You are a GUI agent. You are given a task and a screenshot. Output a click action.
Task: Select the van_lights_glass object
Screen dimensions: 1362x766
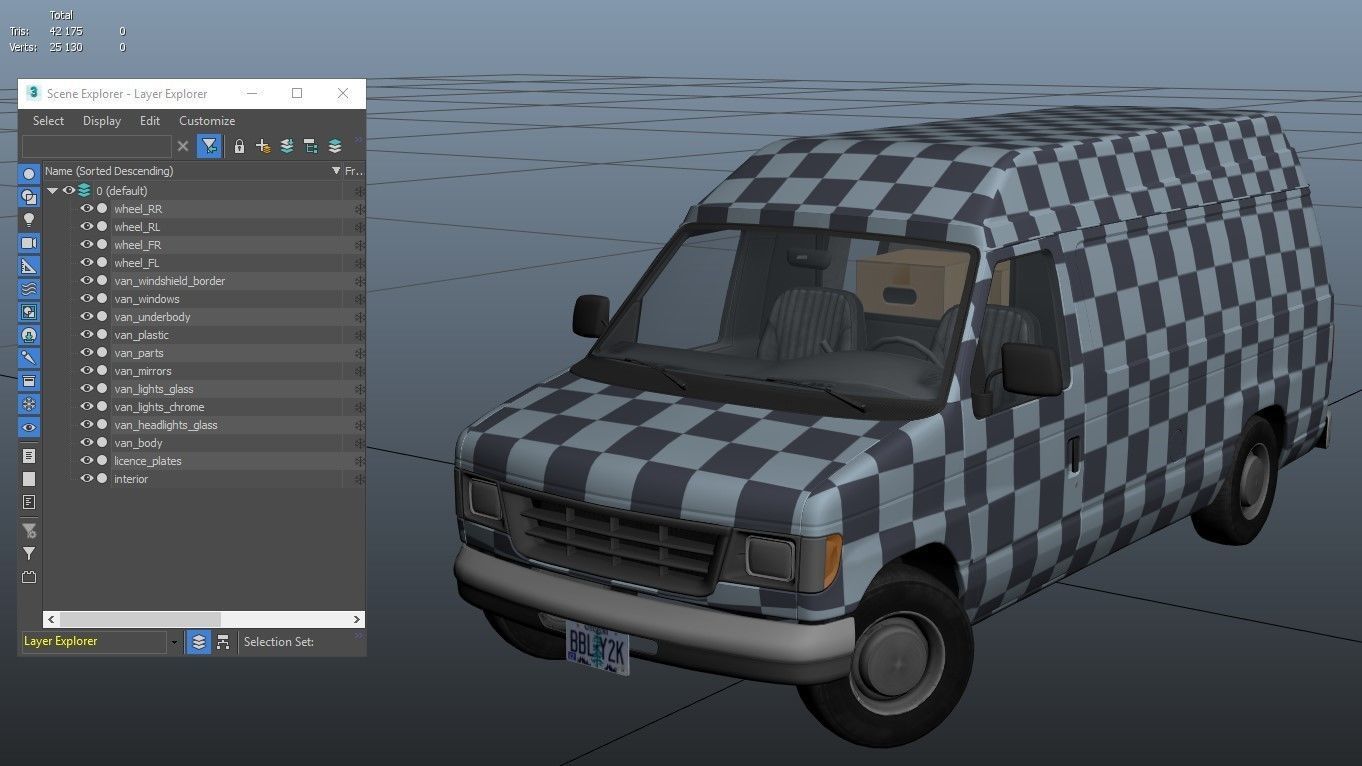(154, 389)
